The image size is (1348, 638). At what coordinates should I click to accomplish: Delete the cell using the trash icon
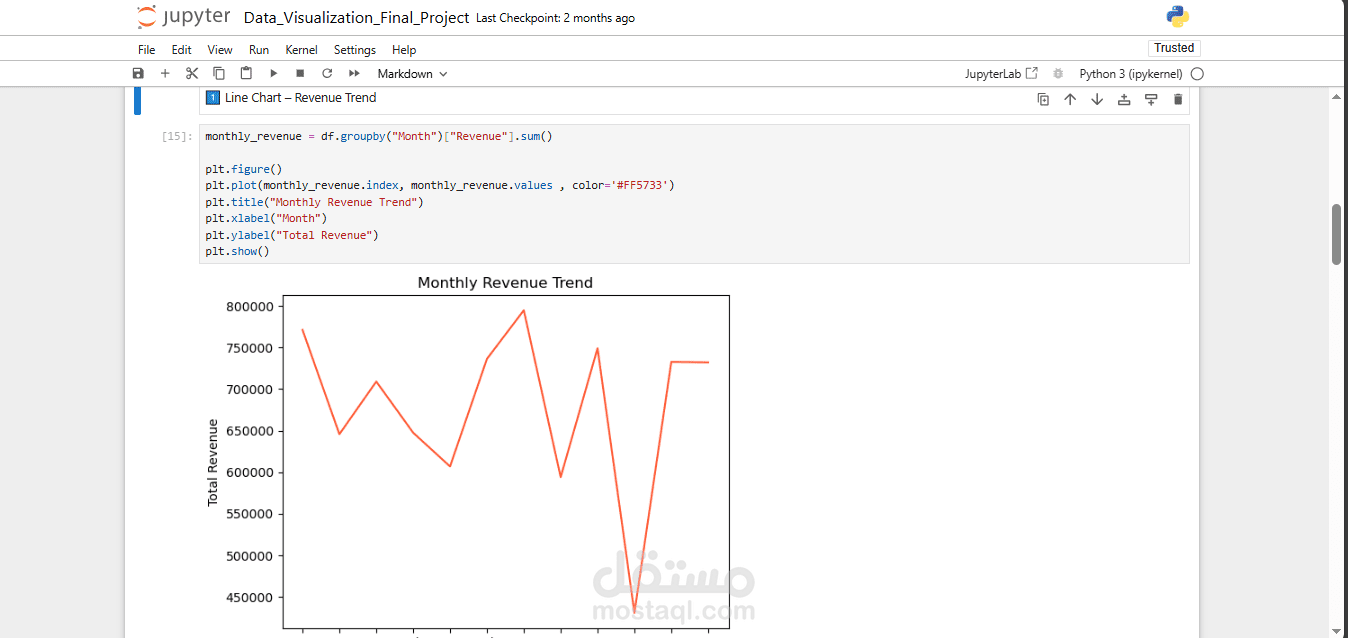point(1177,99)
